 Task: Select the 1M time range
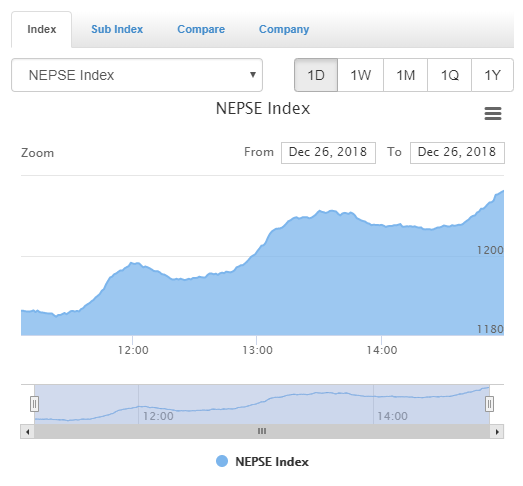point(406,75)
